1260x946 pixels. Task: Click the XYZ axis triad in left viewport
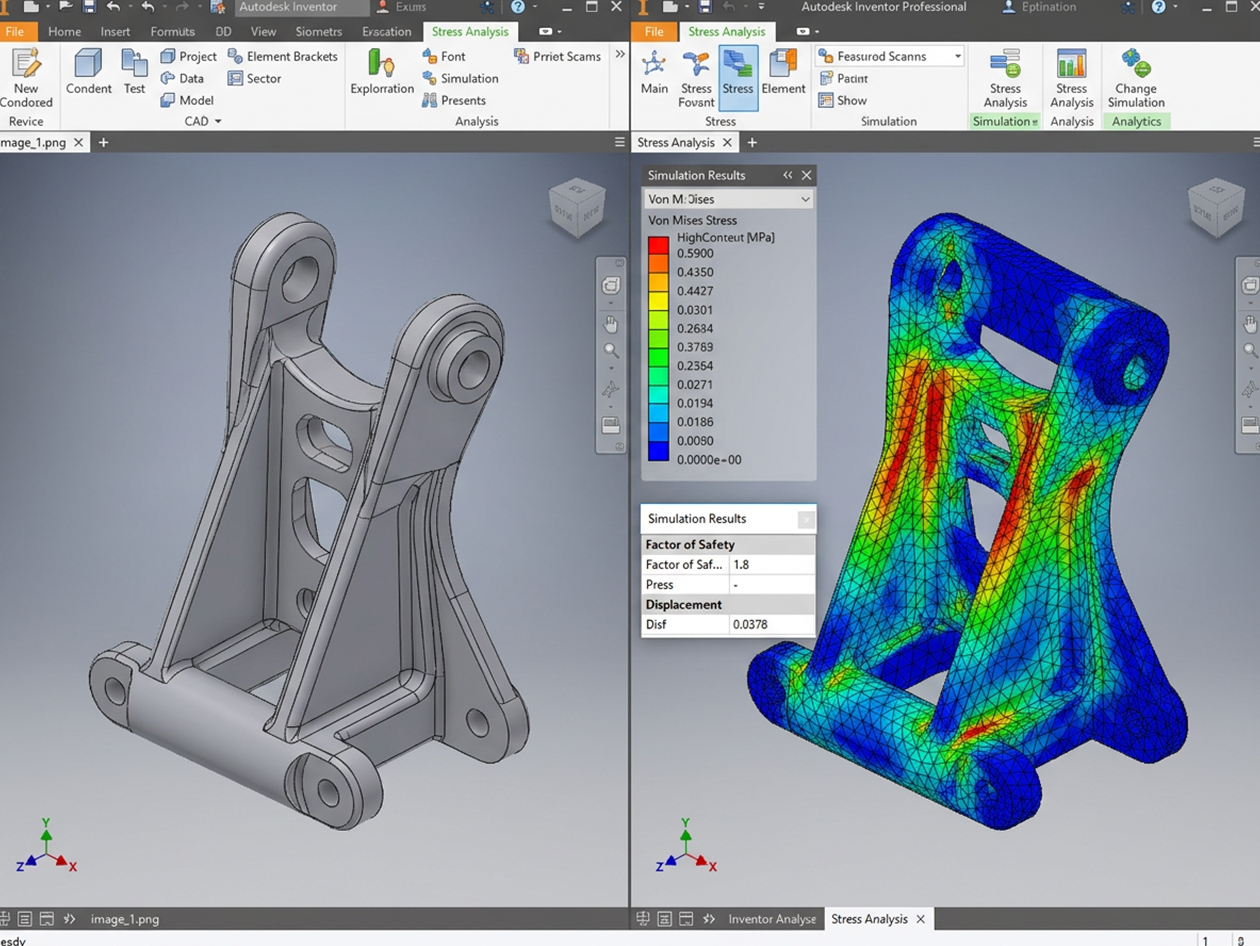[46, 847]
